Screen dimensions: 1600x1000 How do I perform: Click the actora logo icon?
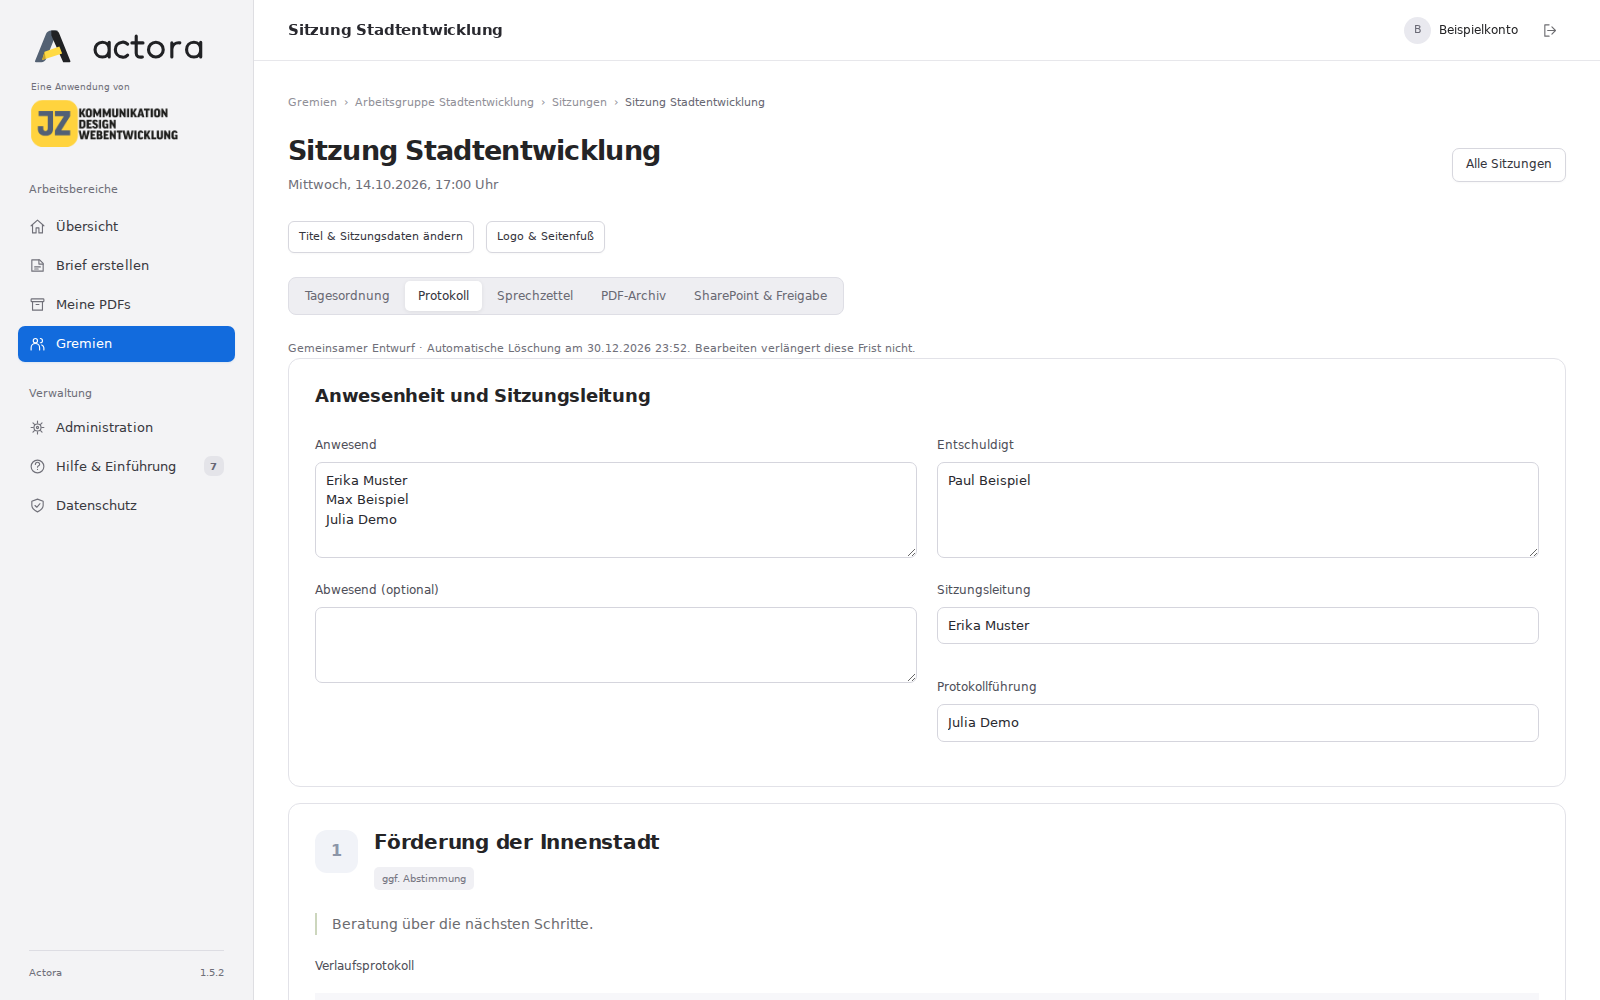53,46
